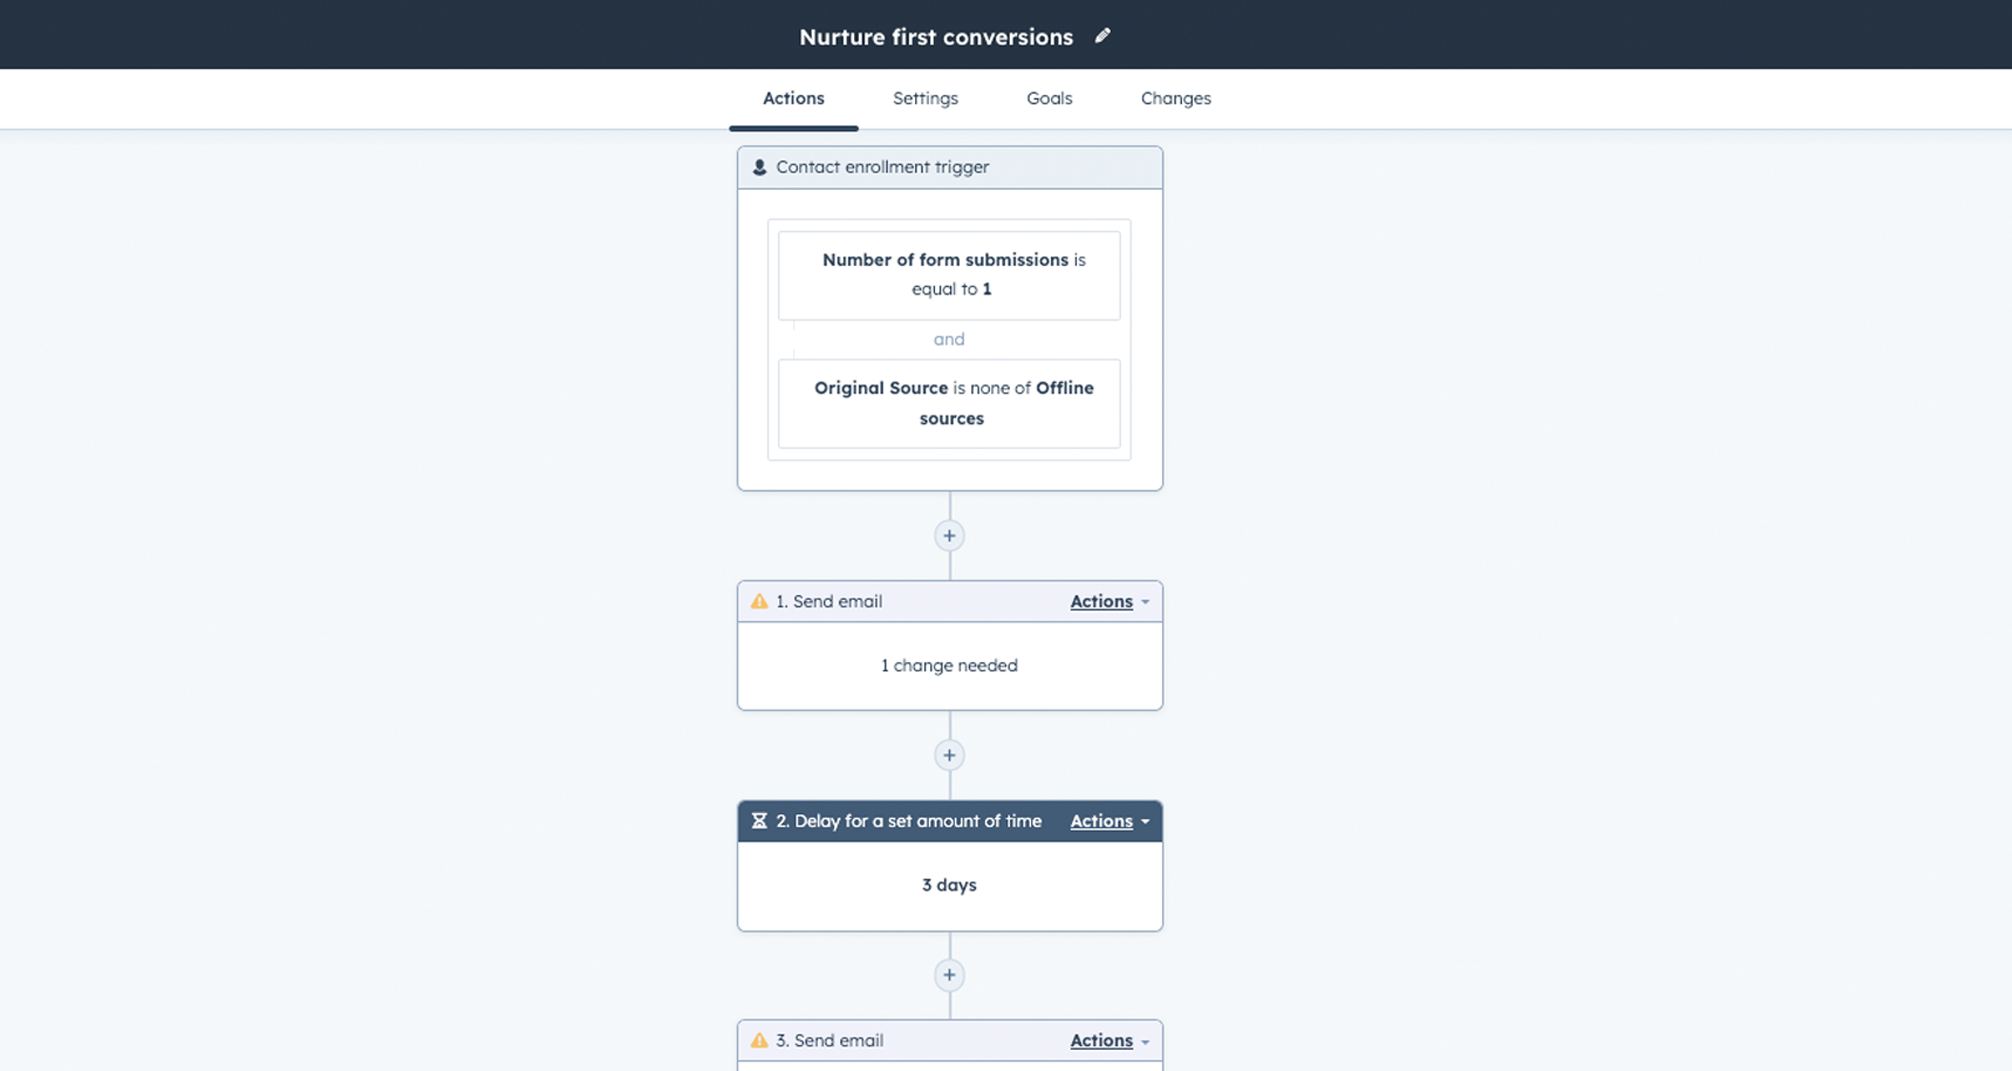Open the Actions dropdown on step 3

1105,1040
